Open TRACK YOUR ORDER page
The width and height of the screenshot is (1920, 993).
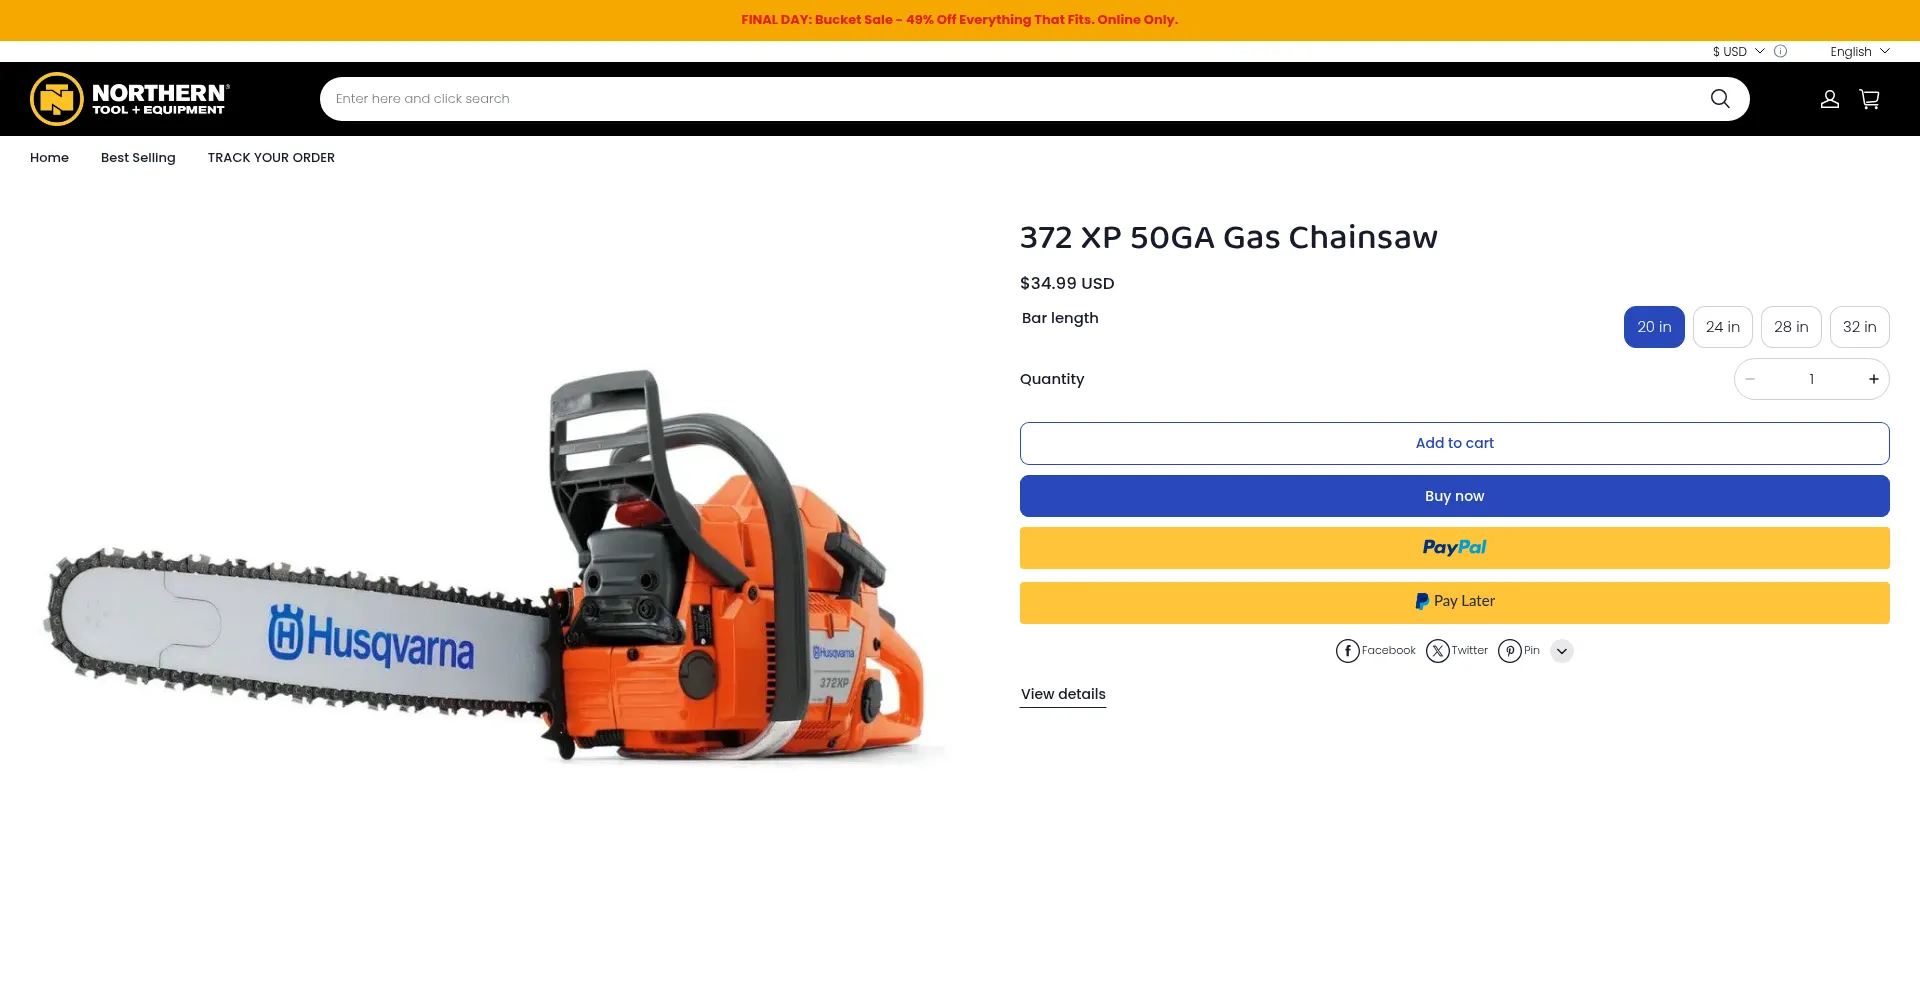[271, 158]
